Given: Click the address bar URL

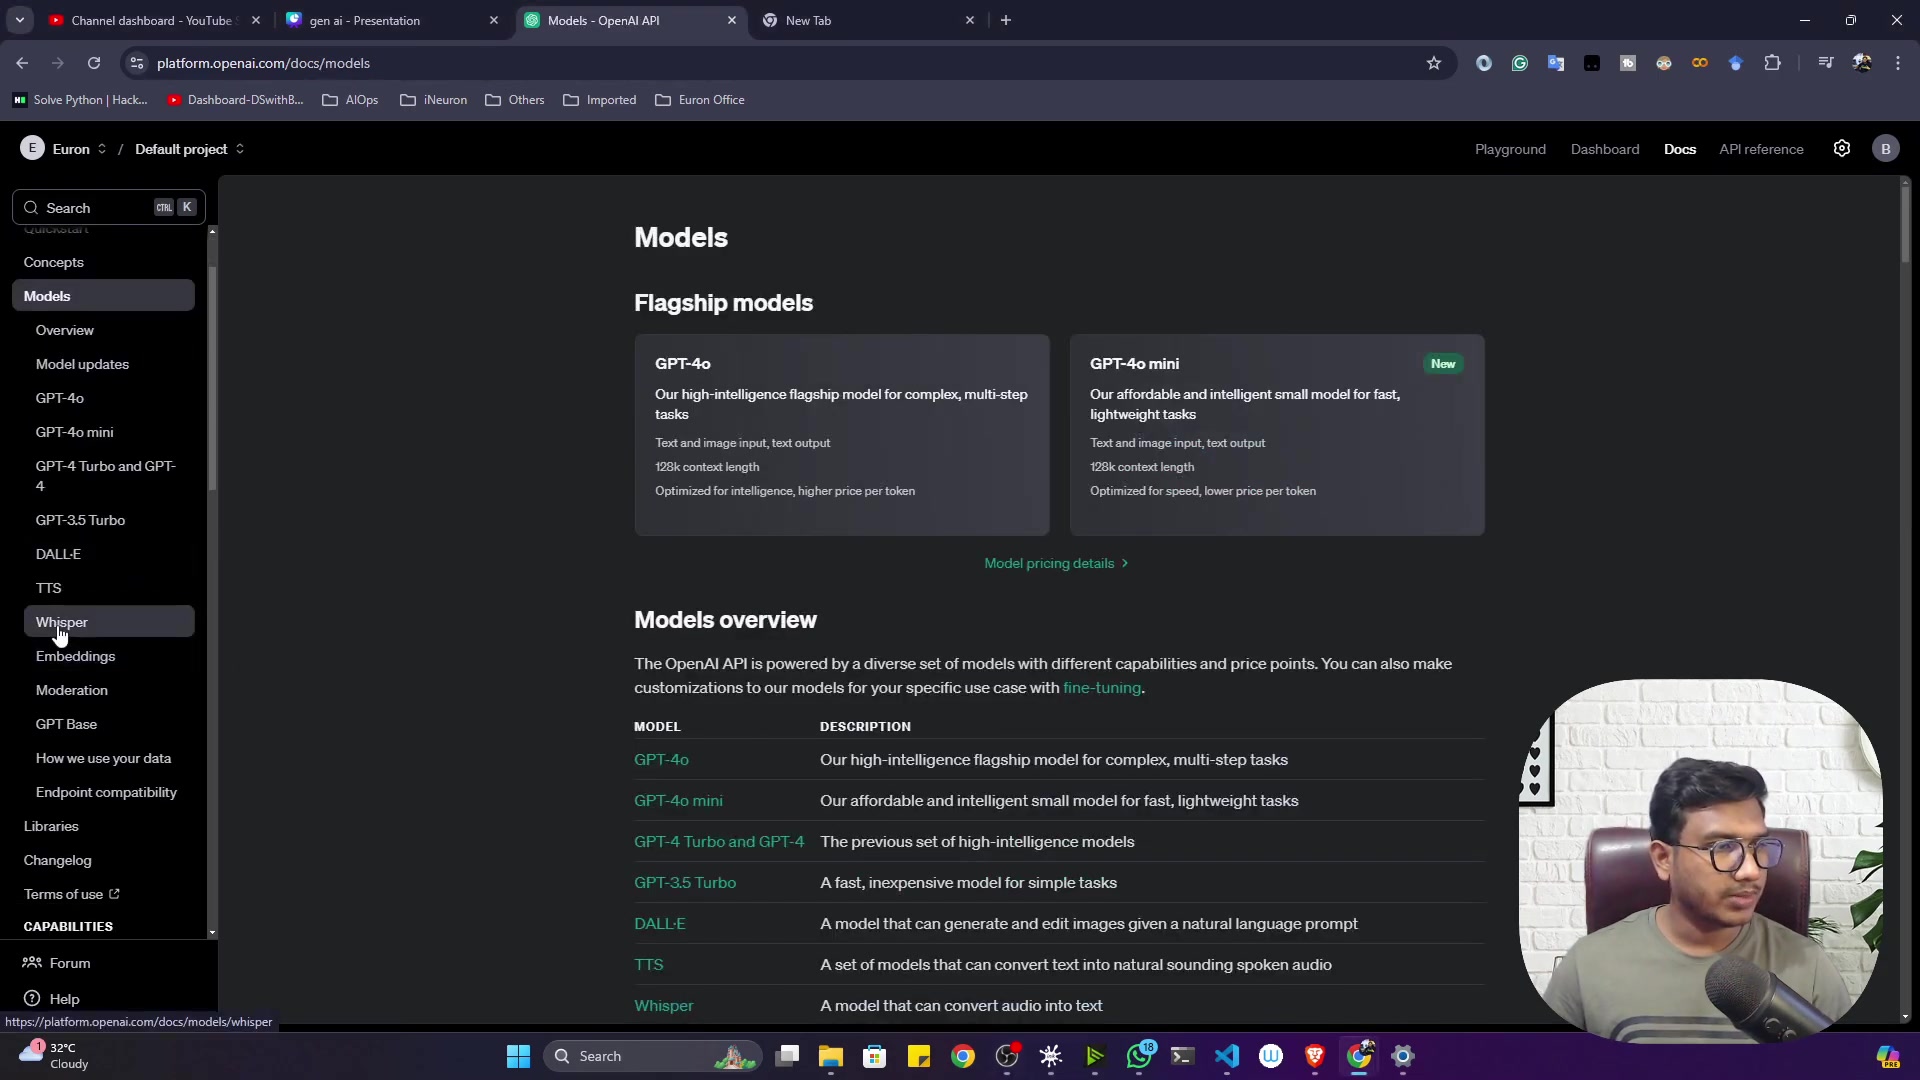Looking at the screenshot, I should (263, 63).
